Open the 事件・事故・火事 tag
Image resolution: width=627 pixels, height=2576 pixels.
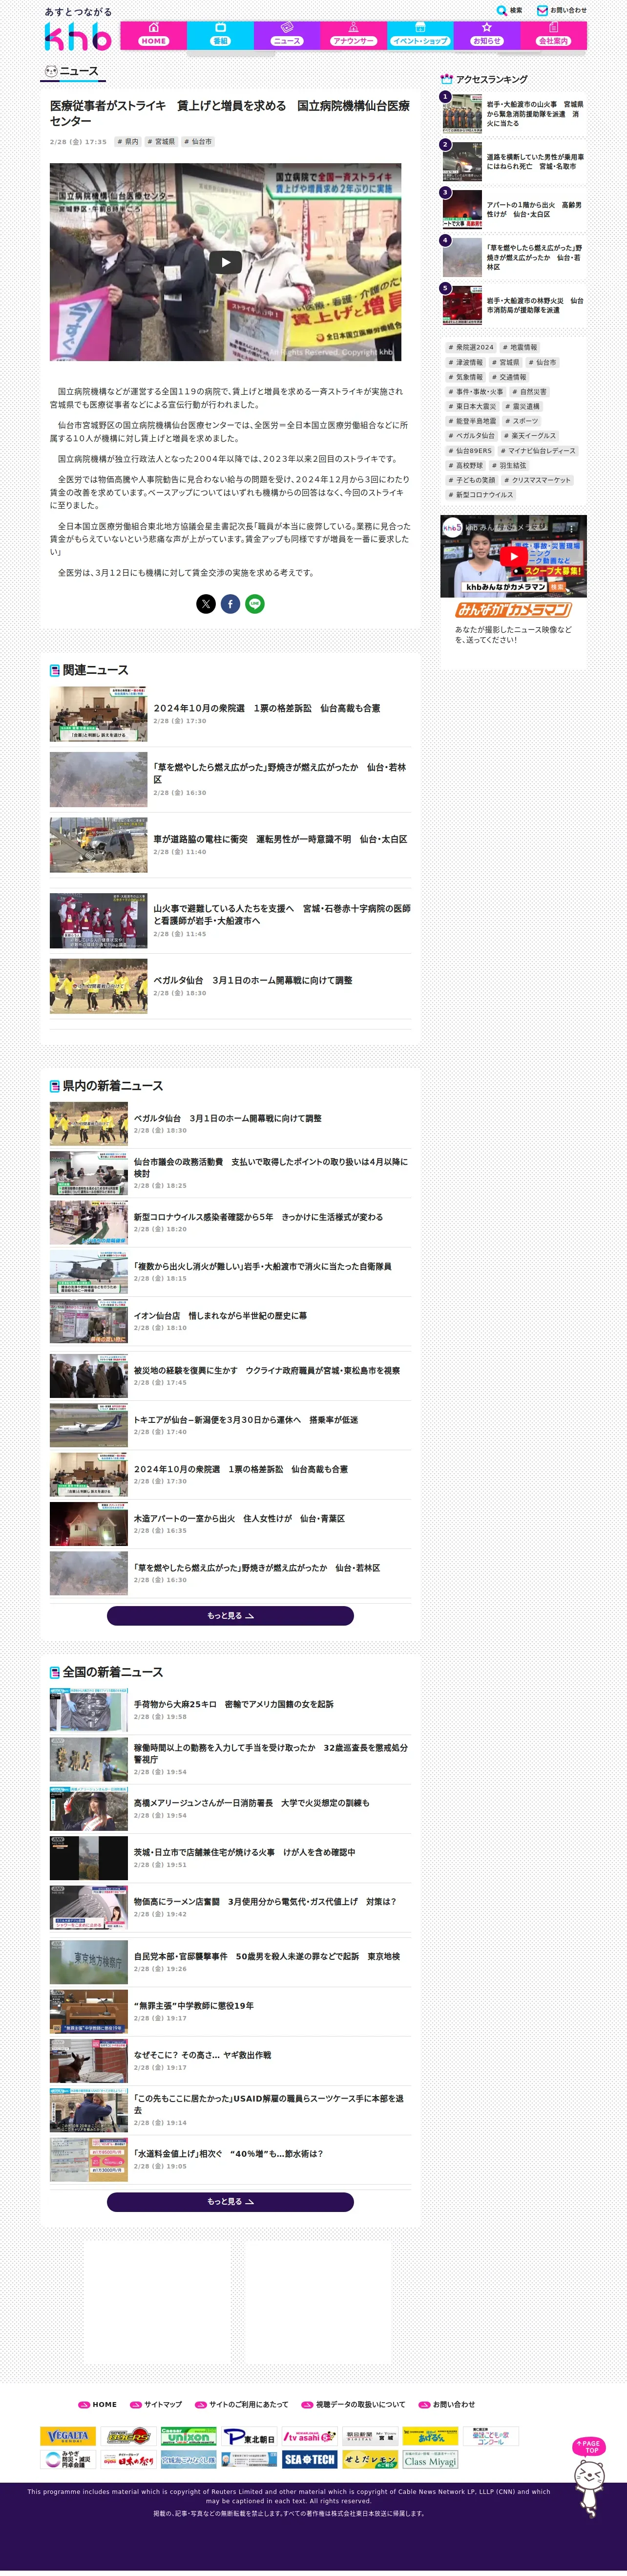(477, 392)
